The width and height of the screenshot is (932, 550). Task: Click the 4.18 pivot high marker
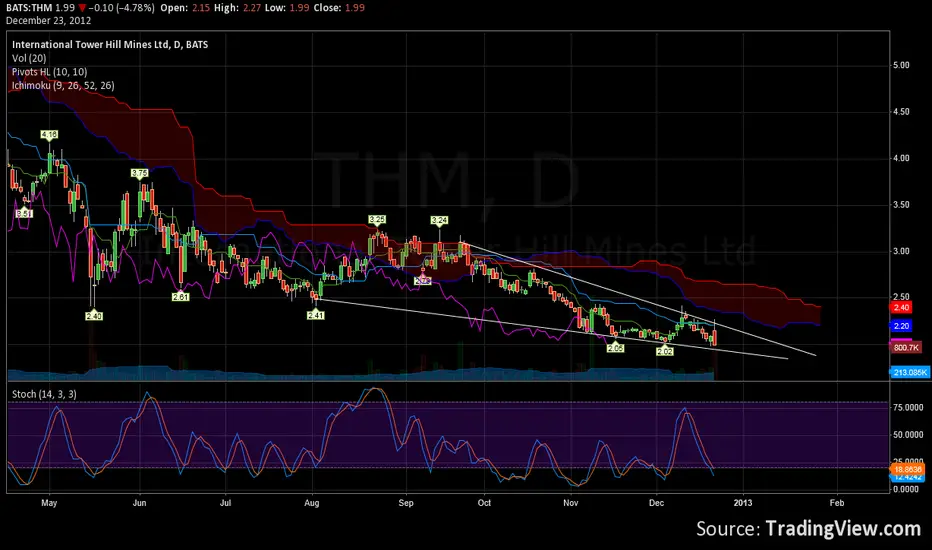pos(49,135)
